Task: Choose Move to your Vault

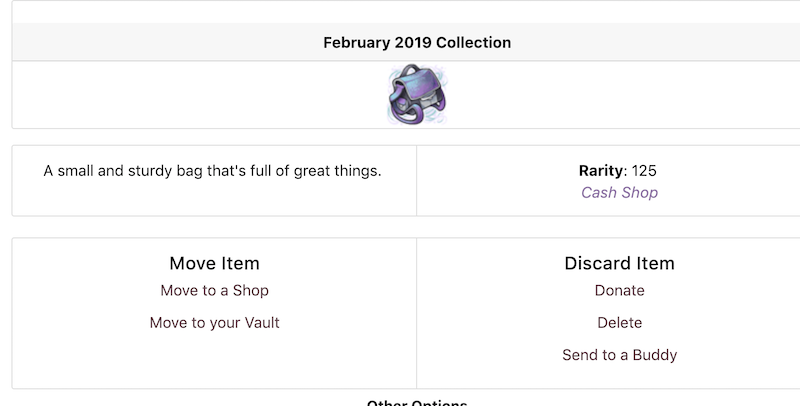Action: (214, 323)
